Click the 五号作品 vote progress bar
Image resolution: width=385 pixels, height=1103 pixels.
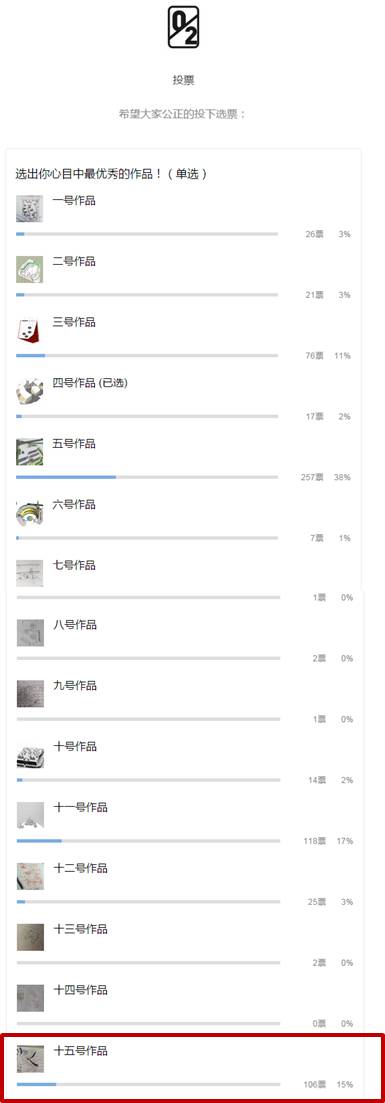[147, 477]
